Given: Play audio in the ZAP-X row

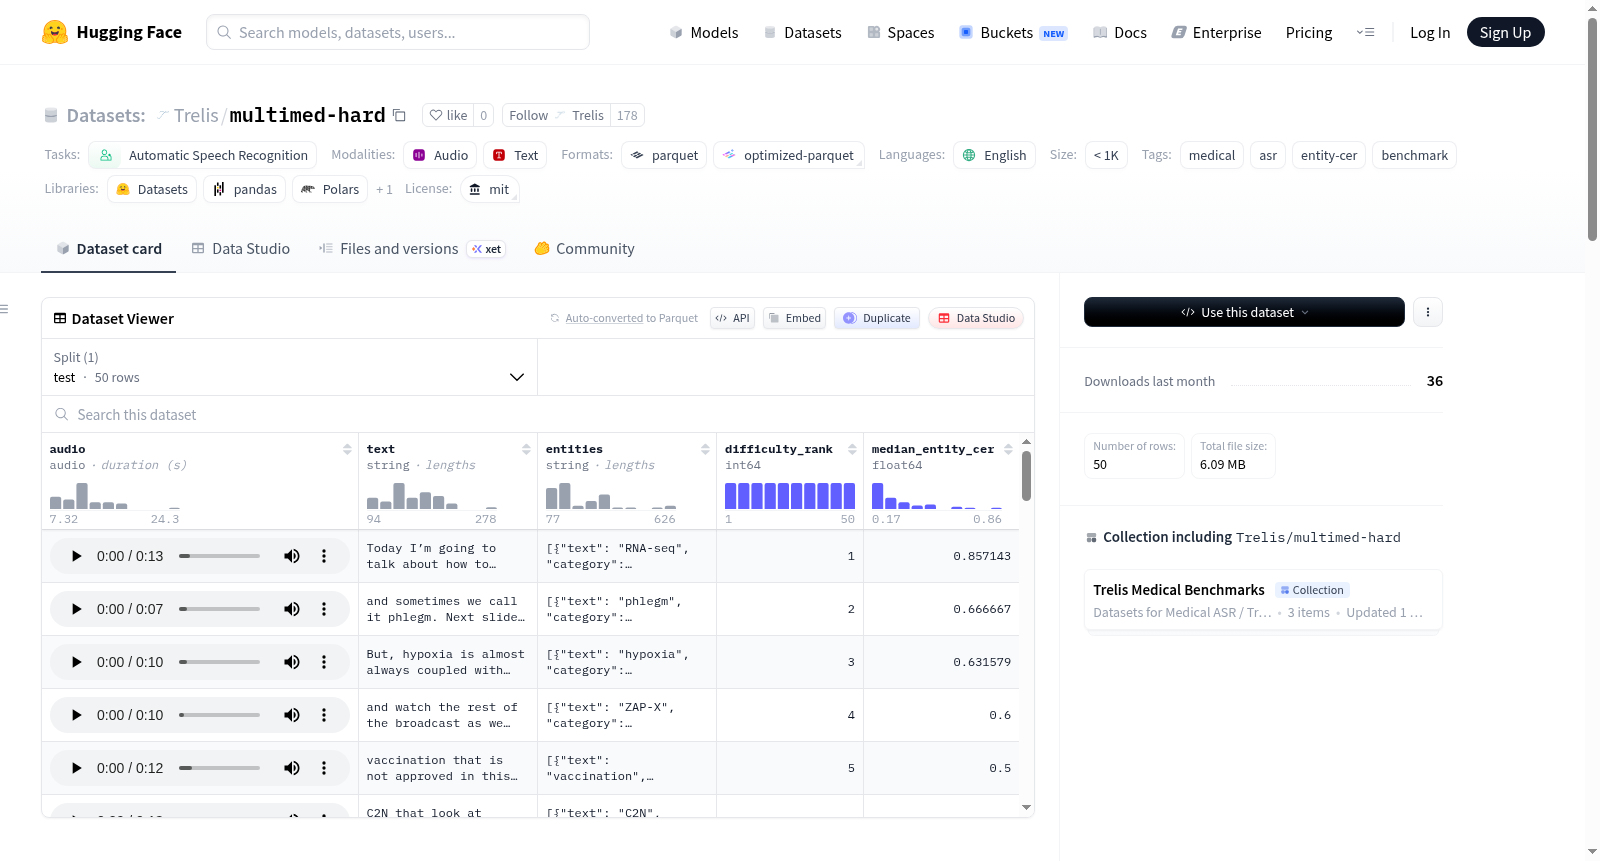Looking at the screenshot, I should (x=76, y=715).
